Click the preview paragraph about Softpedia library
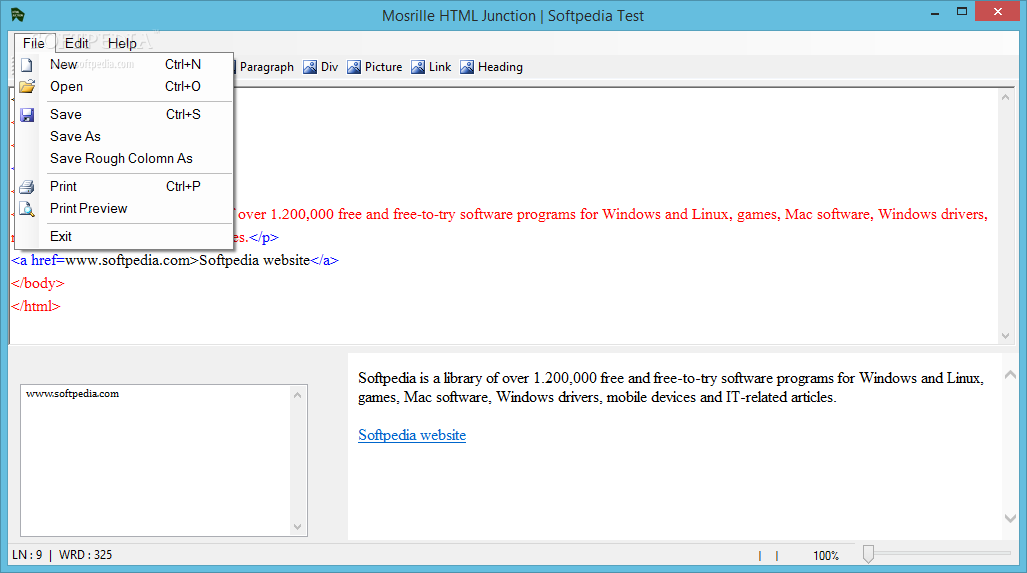This screenshot has height=573, width=1027. click(671, 388)
